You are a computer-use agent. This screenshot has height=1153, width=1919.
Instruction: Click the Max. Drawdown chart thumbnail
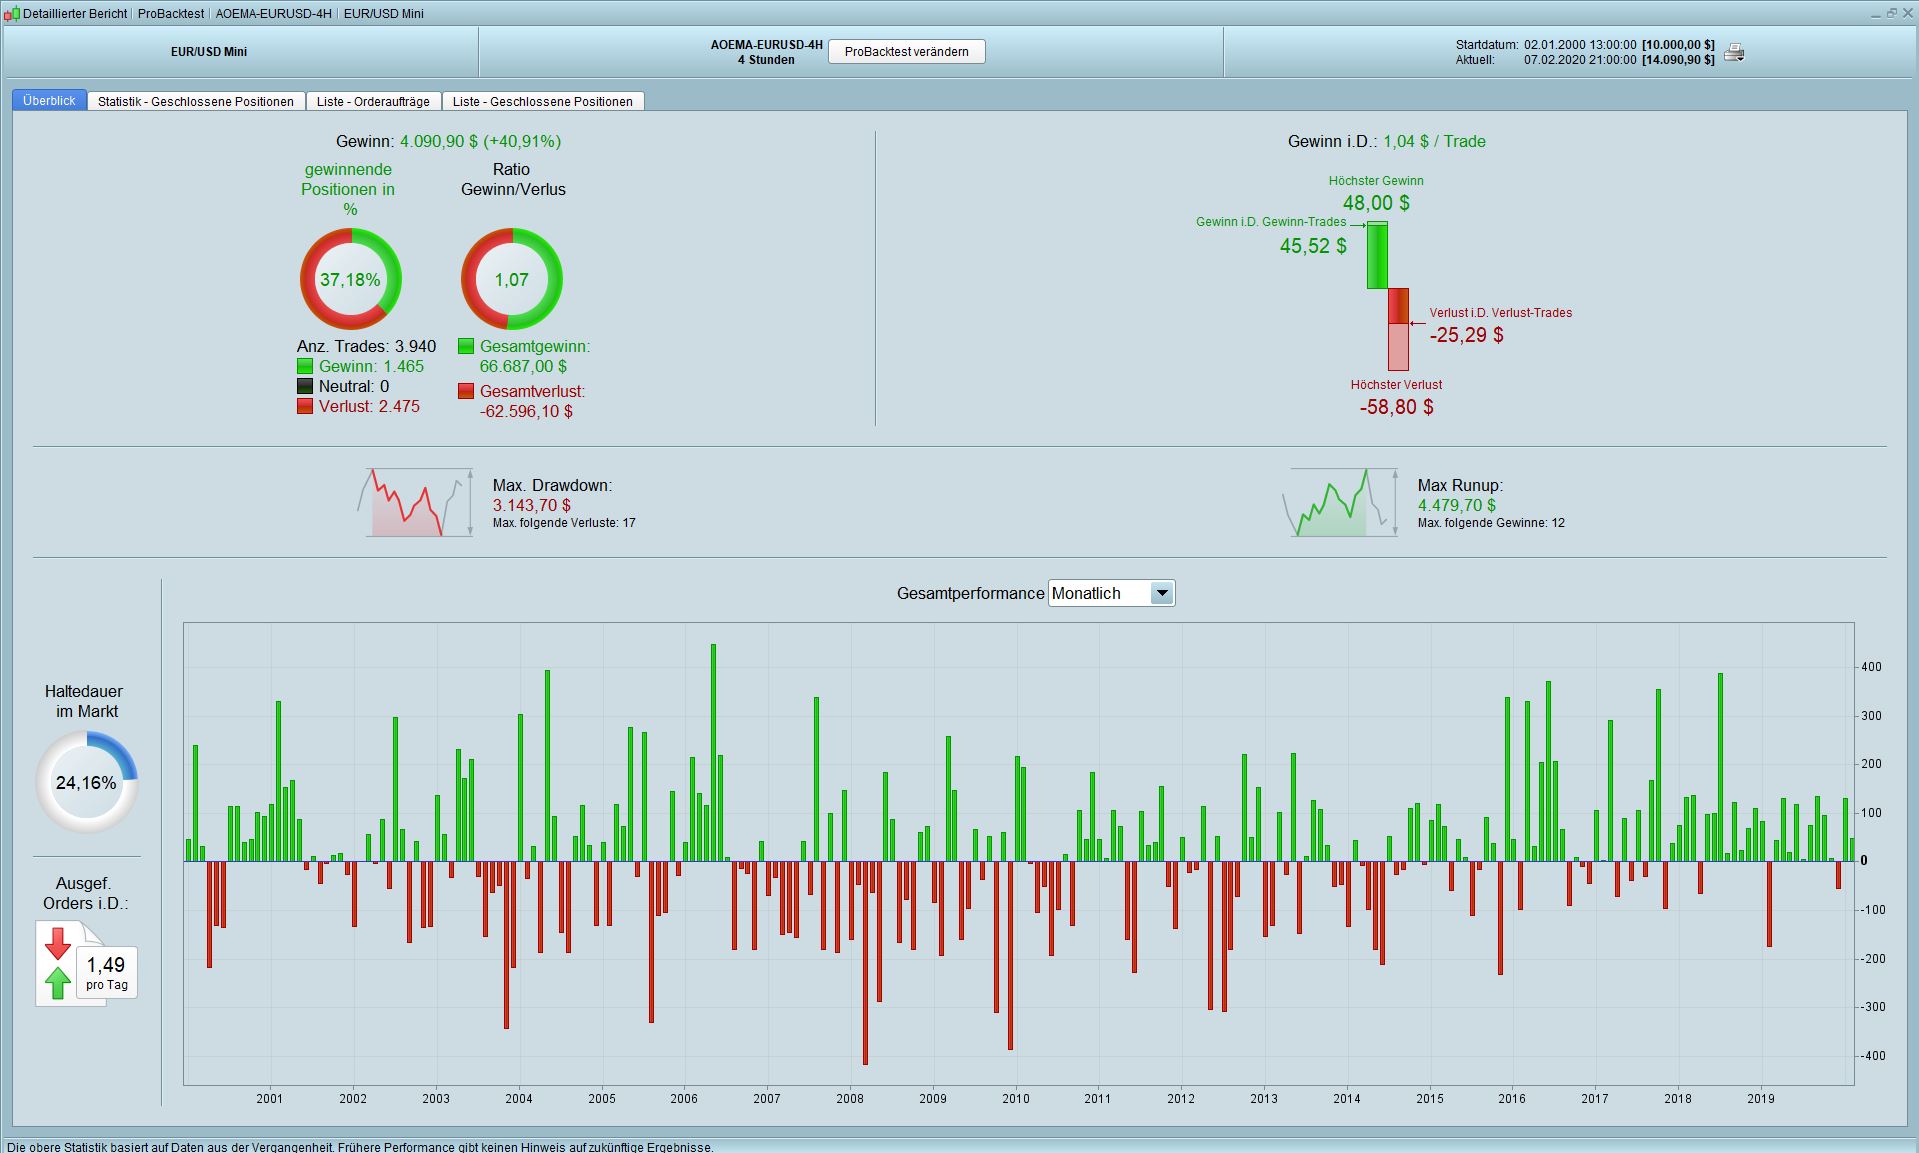pyautogui.click(x=415, y=502)
